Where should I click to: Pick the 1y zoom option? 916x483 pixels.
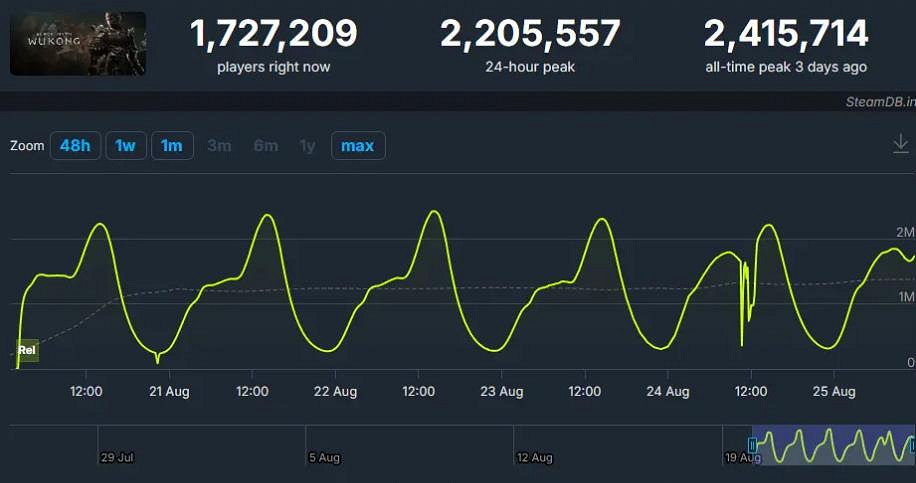coord(308,146)
